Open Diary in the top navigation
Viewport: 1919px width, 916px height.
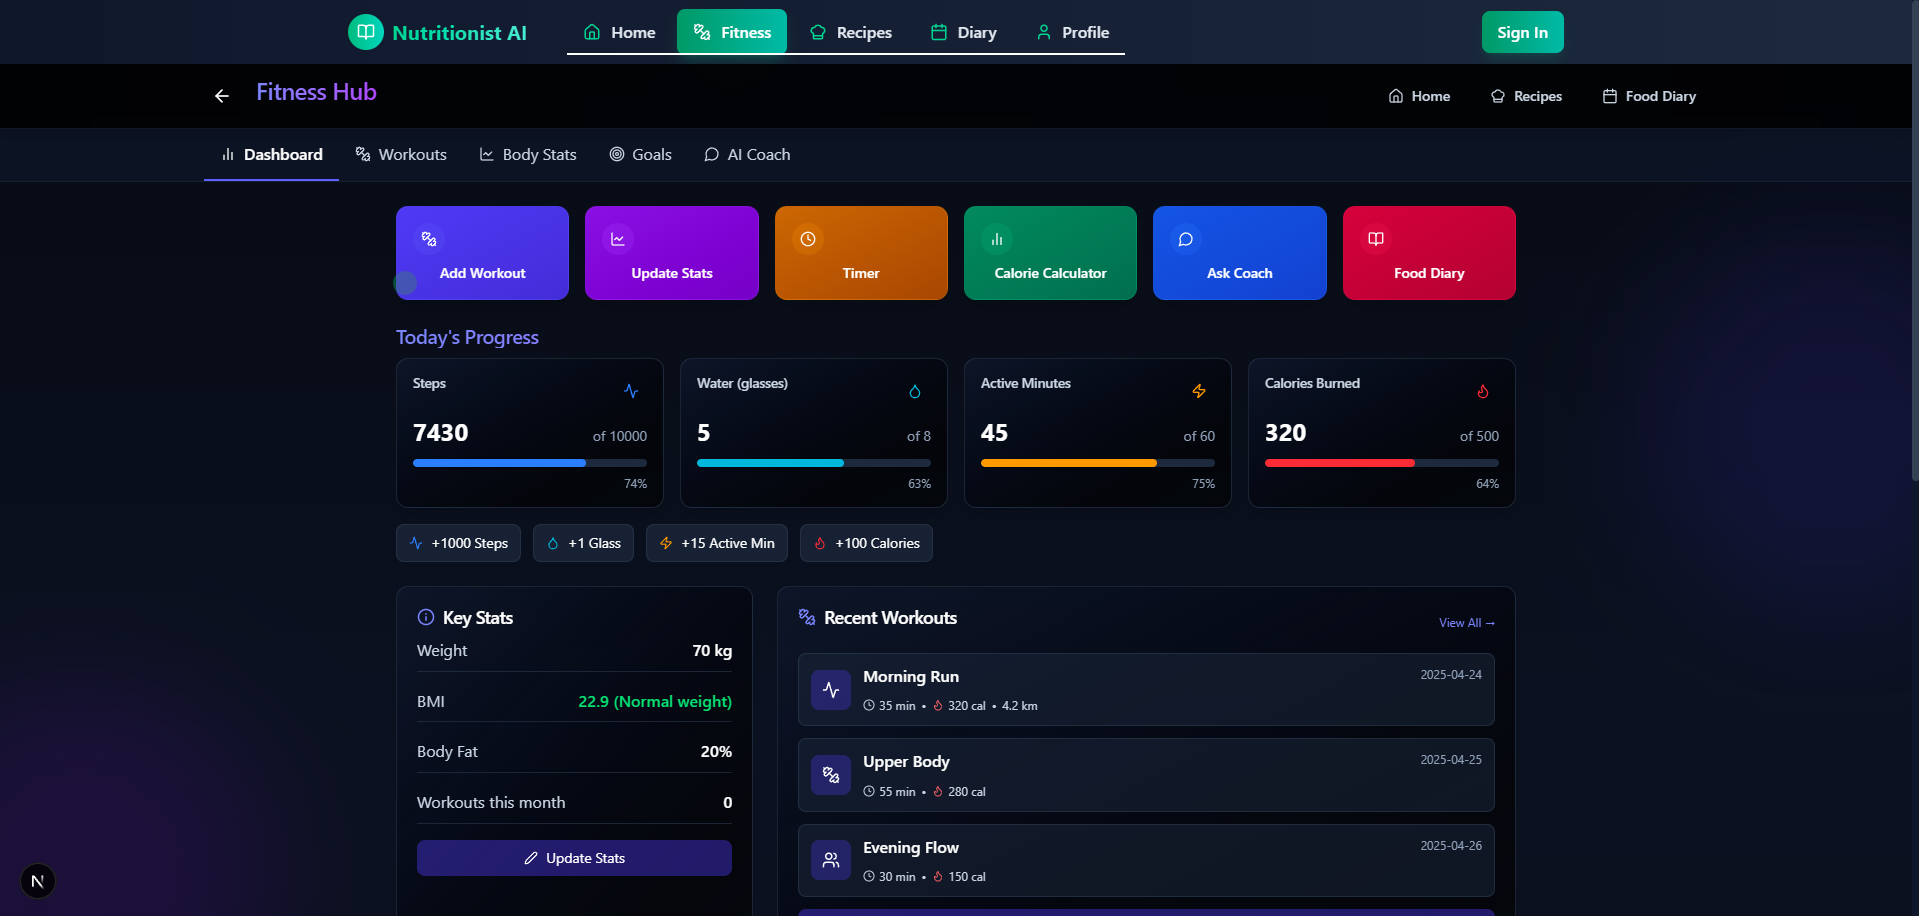964,32
